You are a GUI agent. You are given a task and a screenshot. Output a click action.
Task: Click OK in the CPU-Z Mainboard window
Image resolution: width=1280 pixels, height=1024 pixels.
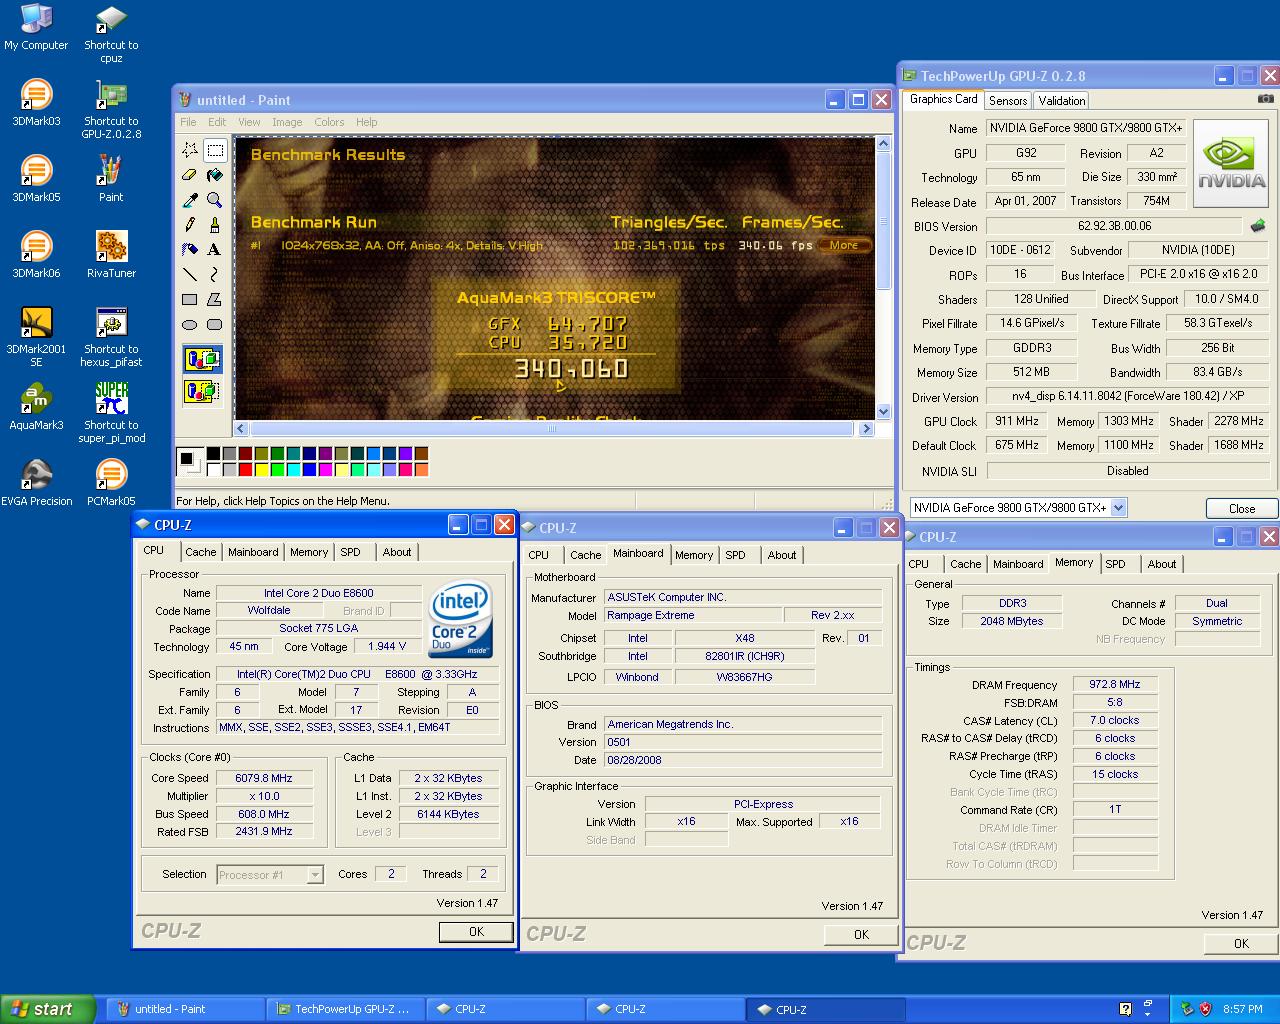861,934
